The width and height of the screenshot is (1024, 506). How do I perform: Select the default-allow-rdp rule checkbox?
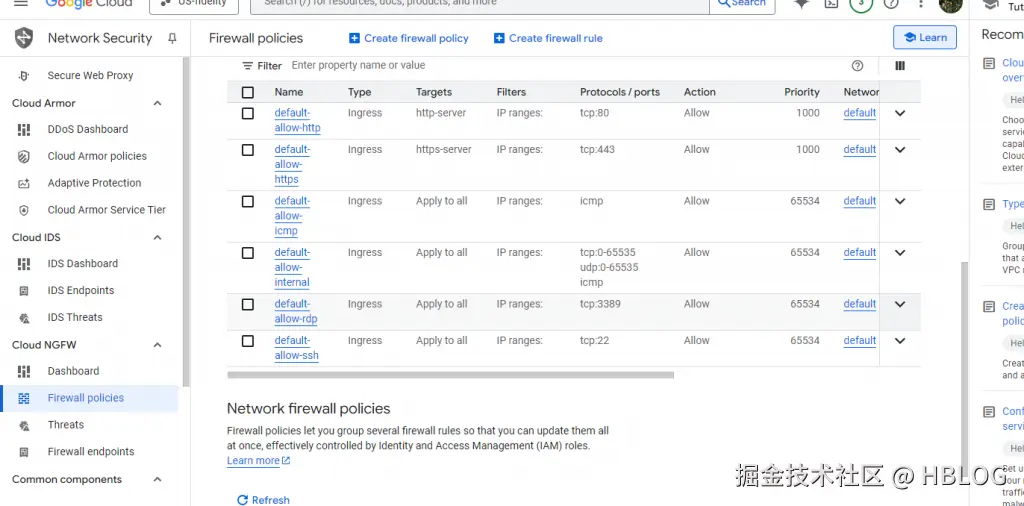[248, 305]
